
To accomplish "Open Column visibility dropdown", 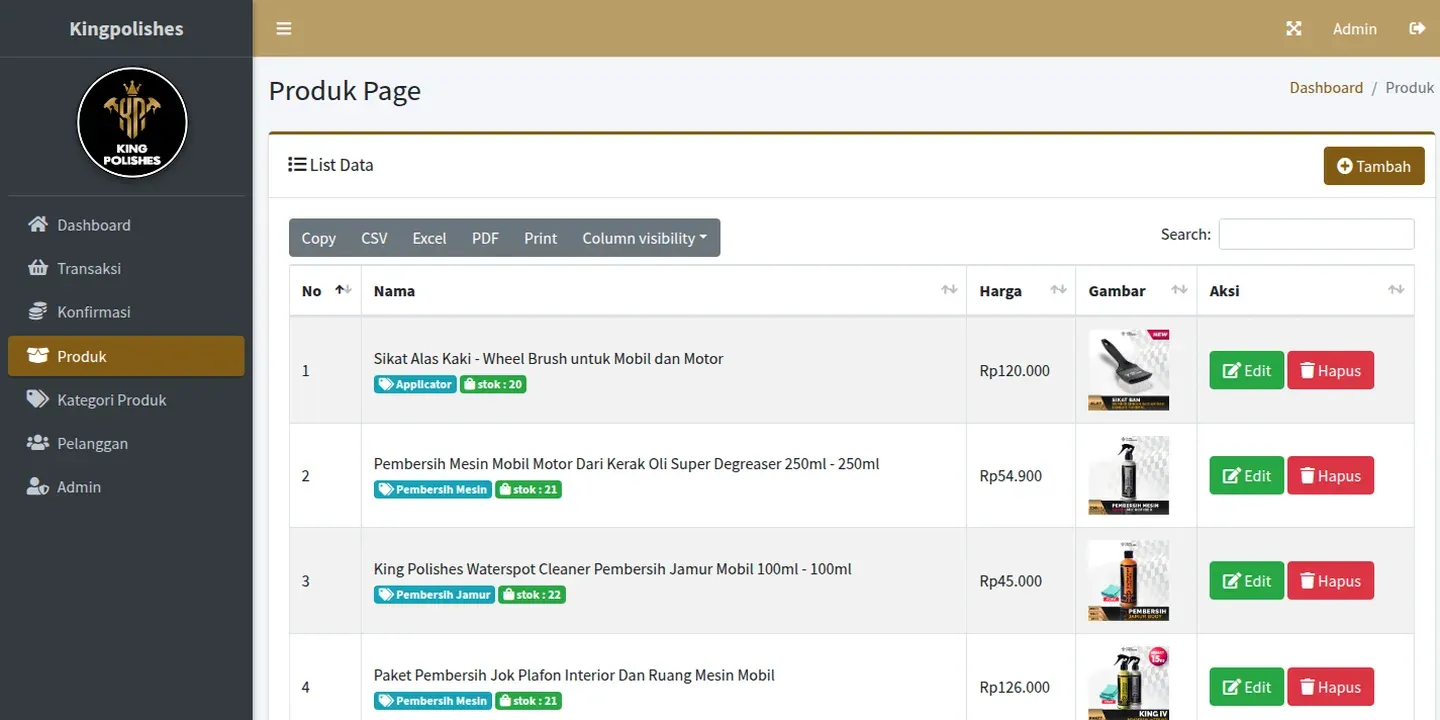I will [x=645, y=238].
